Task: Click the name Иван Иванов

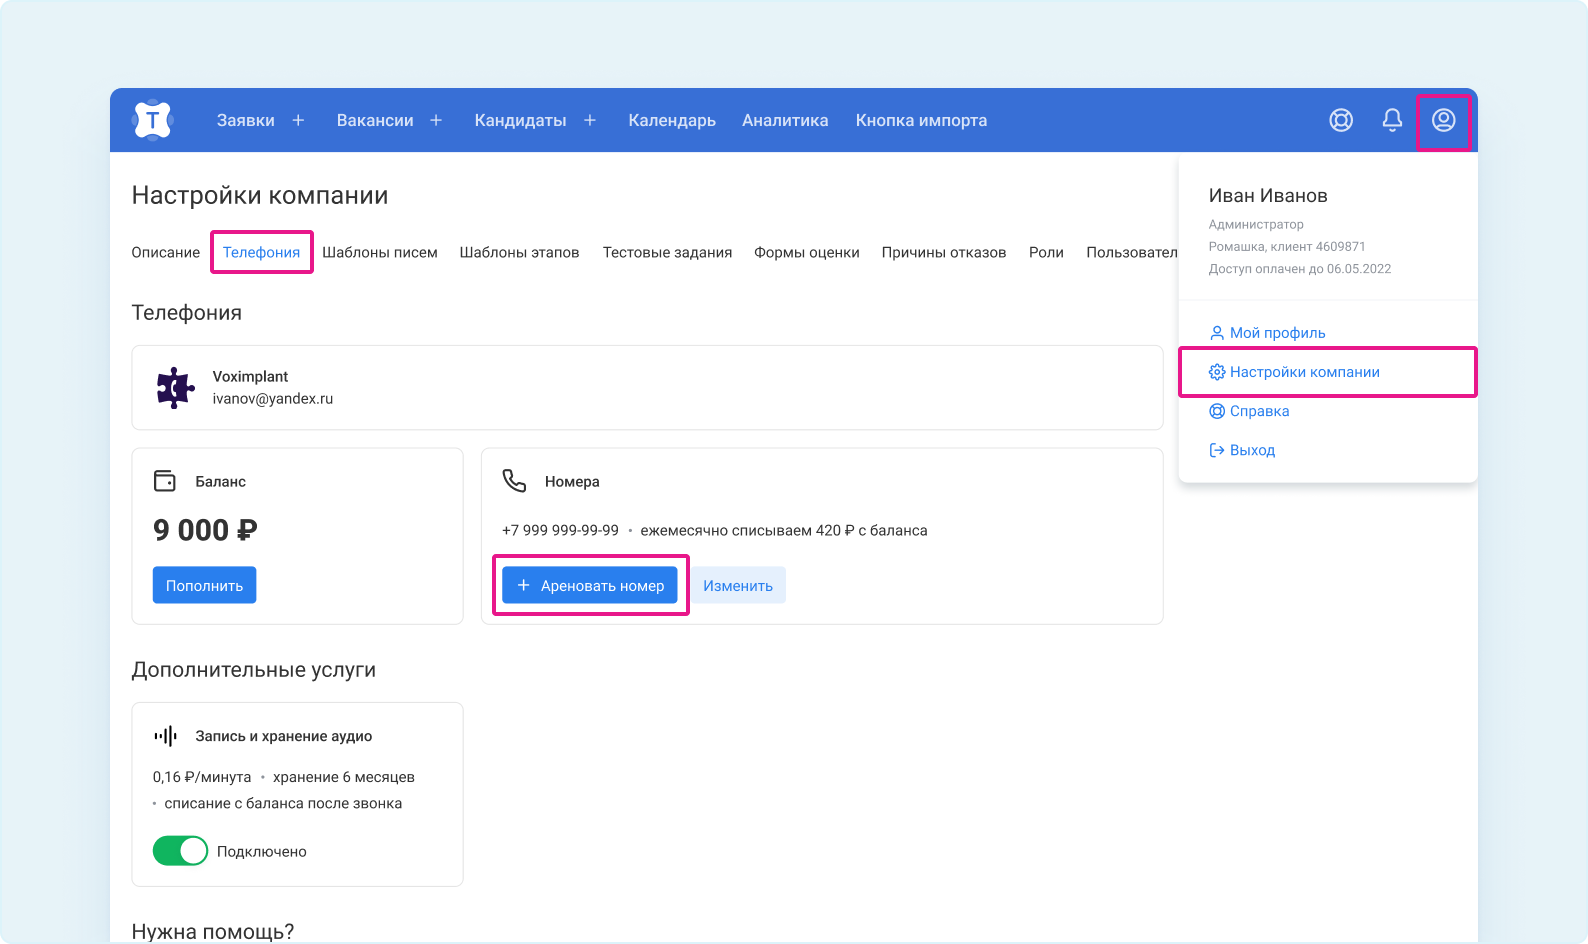Action: tap(1268, 196)
